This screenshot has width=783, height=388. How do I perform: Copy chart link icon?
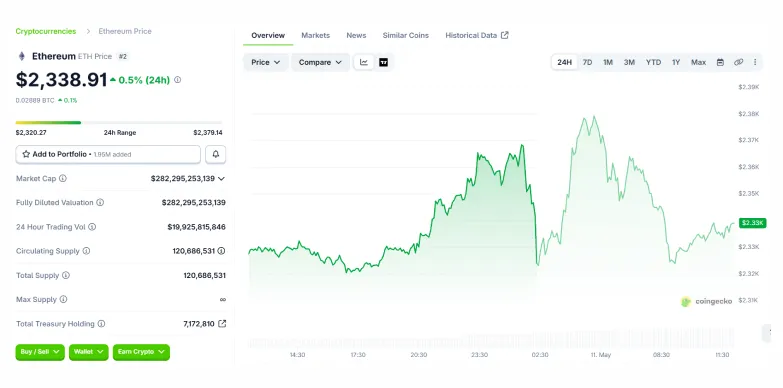[x=738, y=62]
